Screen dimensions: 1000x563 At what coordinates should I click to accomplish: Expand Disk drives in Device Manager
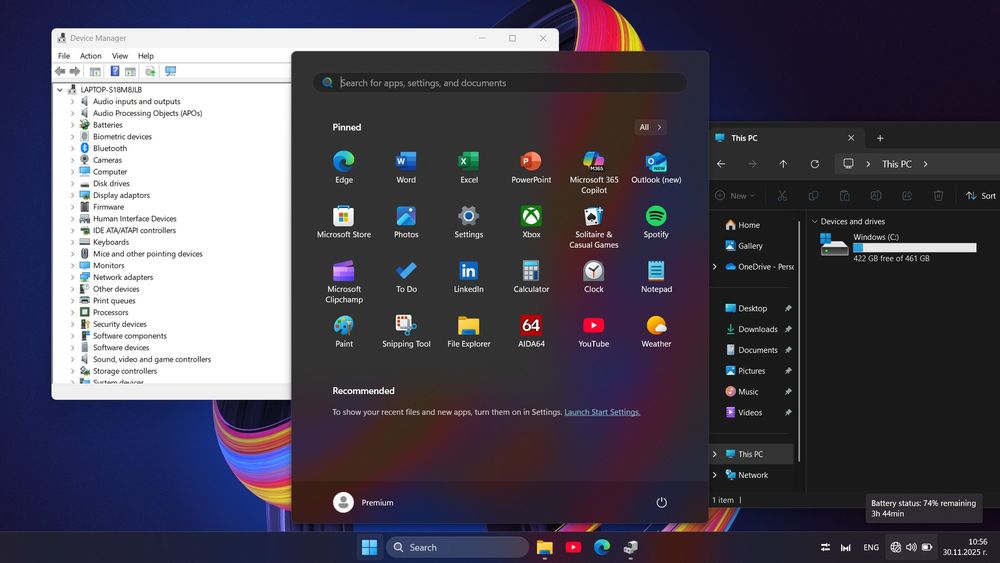[72, 184]
